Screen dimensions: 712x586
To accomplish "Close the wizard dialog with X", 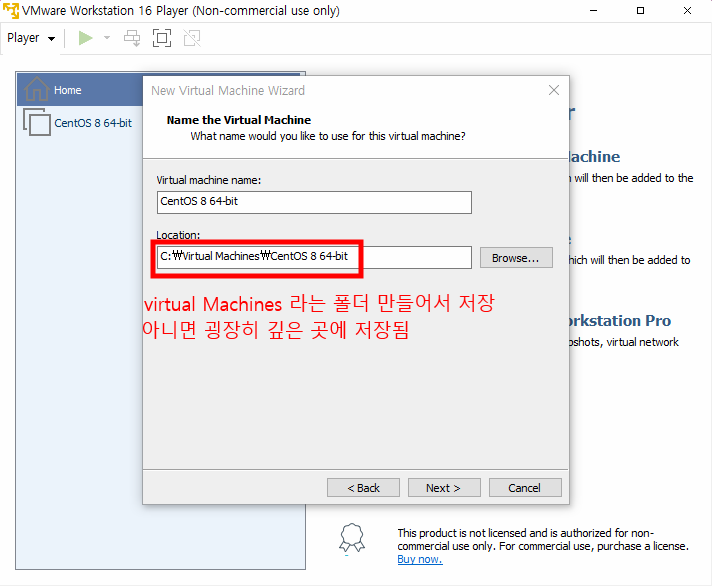I will [554, 90].
